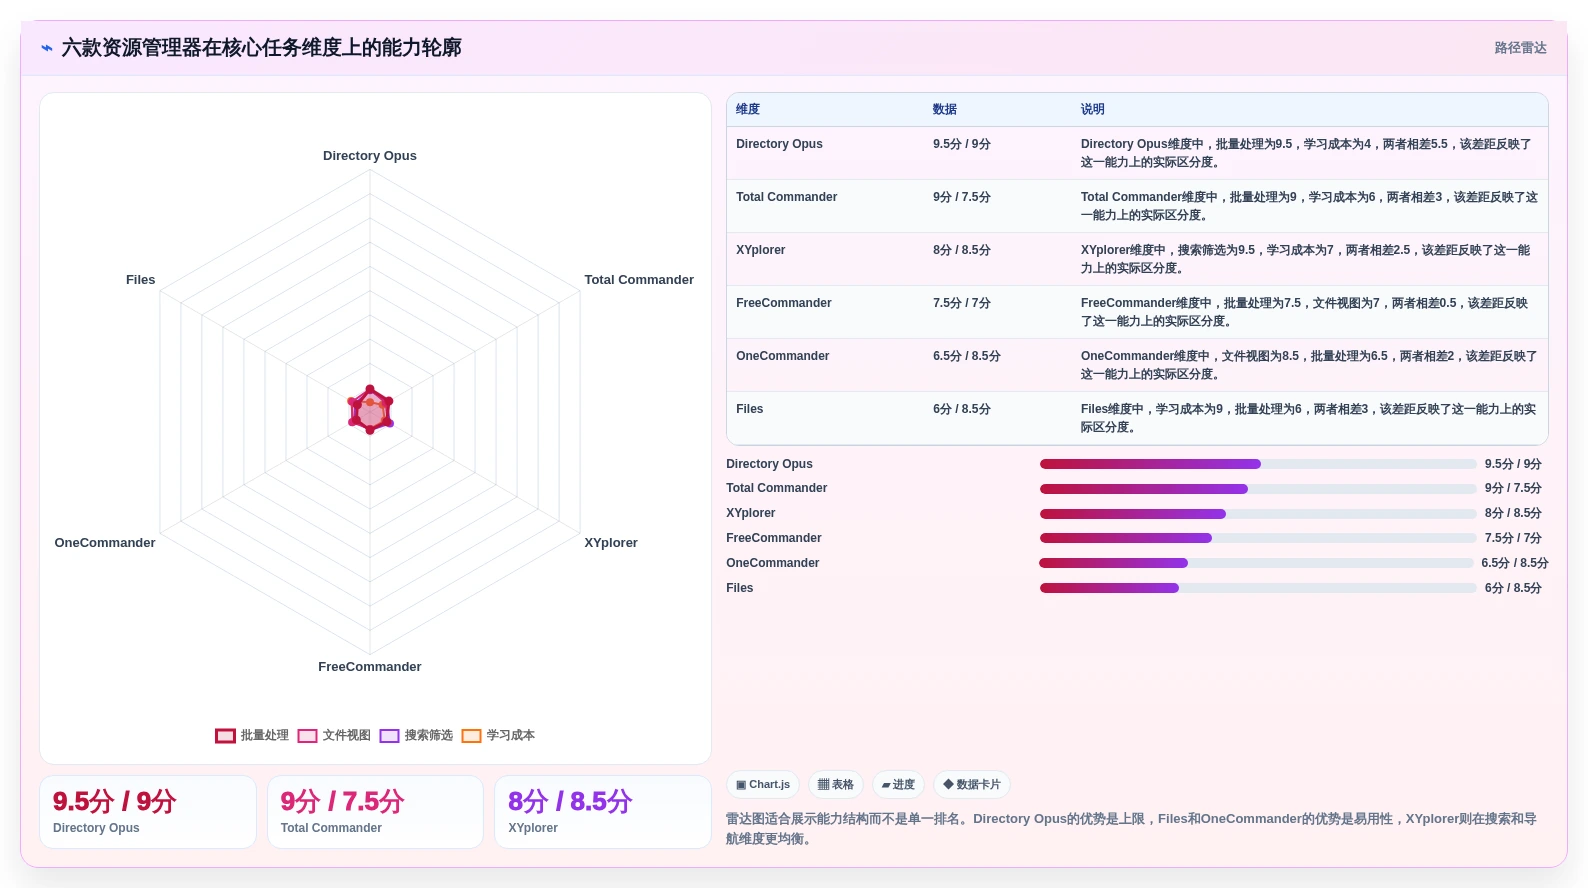This screenshot has width=1588, height=888.
Task: Click the Directory Opus radar axis label
Action: pos(370,156)
